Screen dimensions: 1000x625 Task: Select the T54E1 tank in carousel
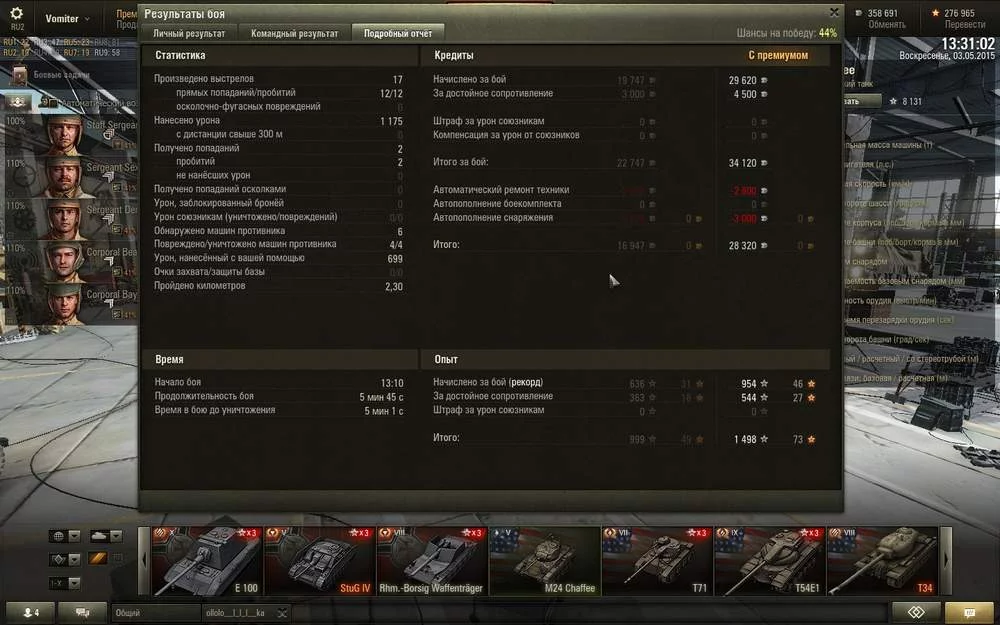point(769,561)
